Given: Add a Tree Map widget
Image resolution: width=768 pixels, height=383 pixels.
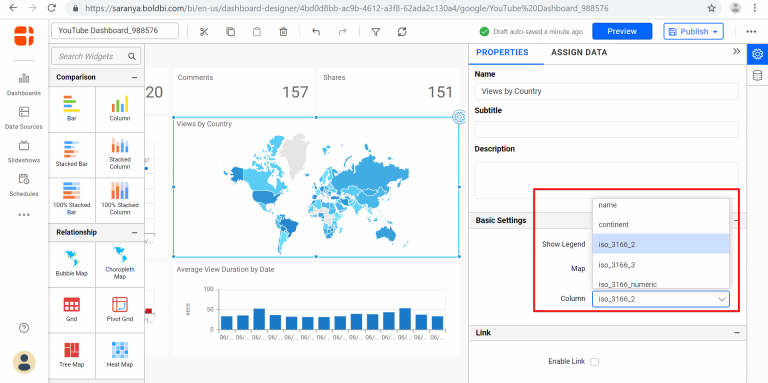Looking at the screenshot, I should pyautogui.click(x=72, y=356).
